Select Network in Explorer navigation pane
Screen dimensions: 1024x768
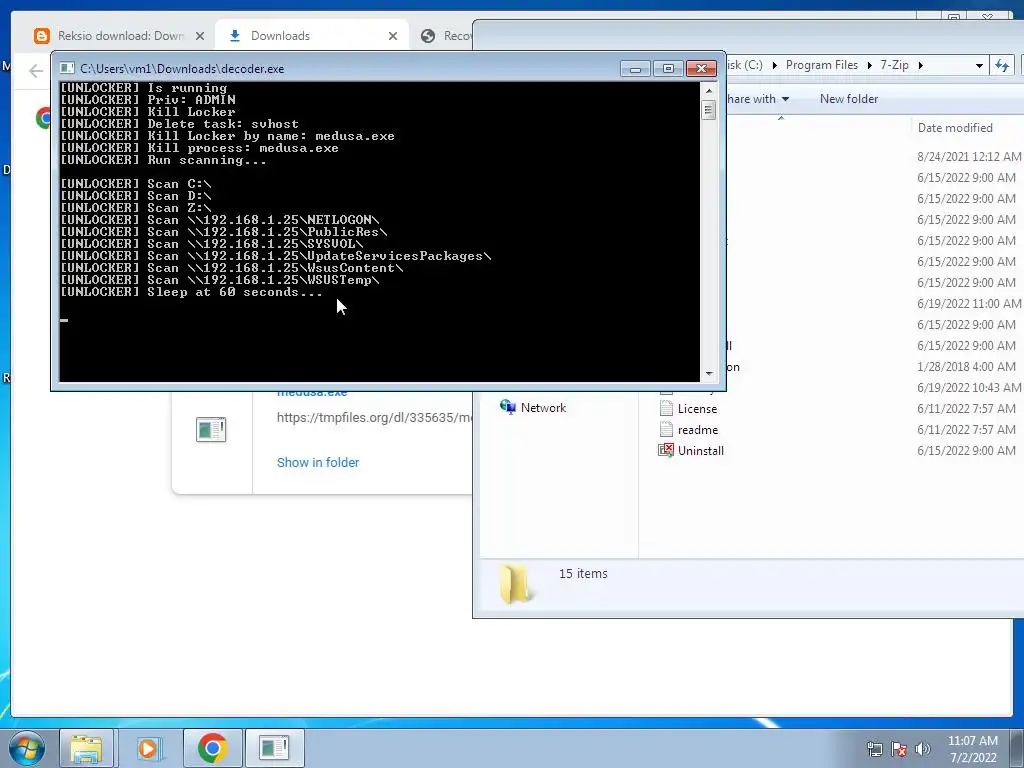[x=543, y=408]
